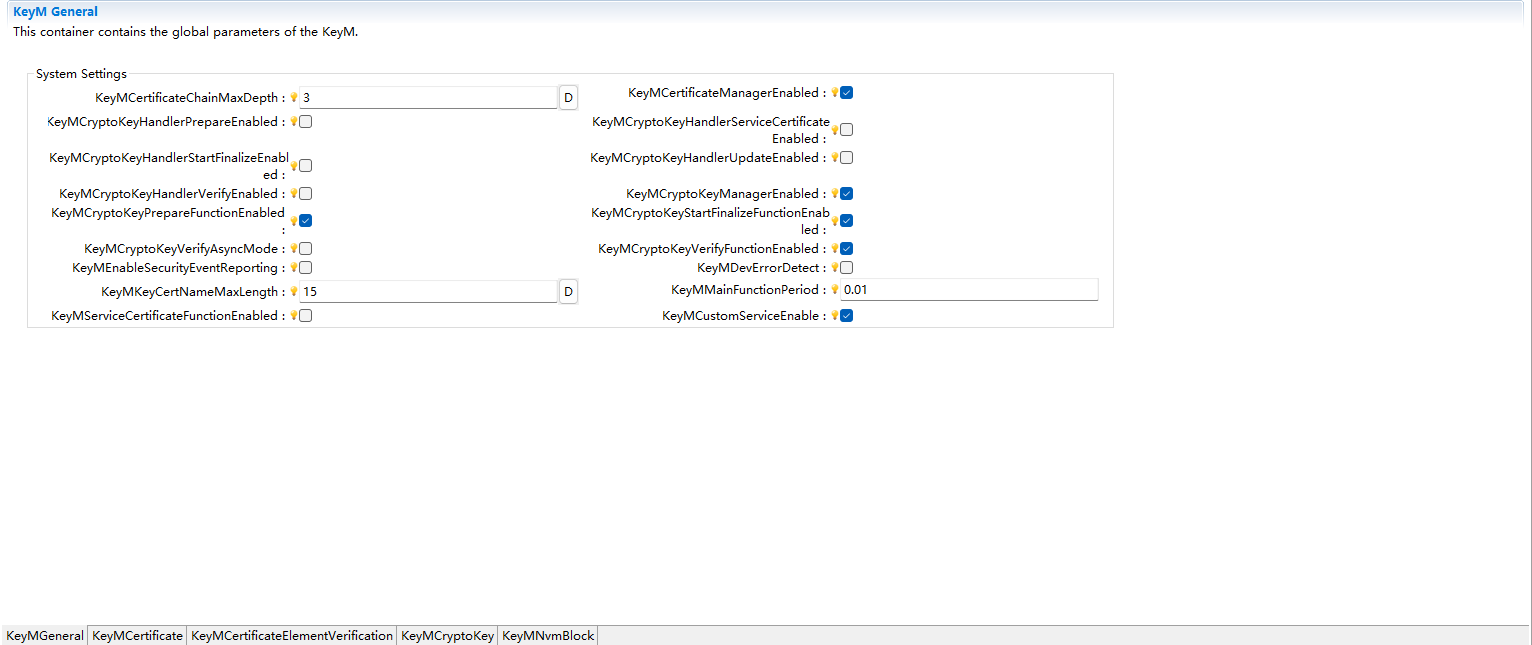
Task: Switch to the KeyMCertificate tab
Action: tap(137, 636)
